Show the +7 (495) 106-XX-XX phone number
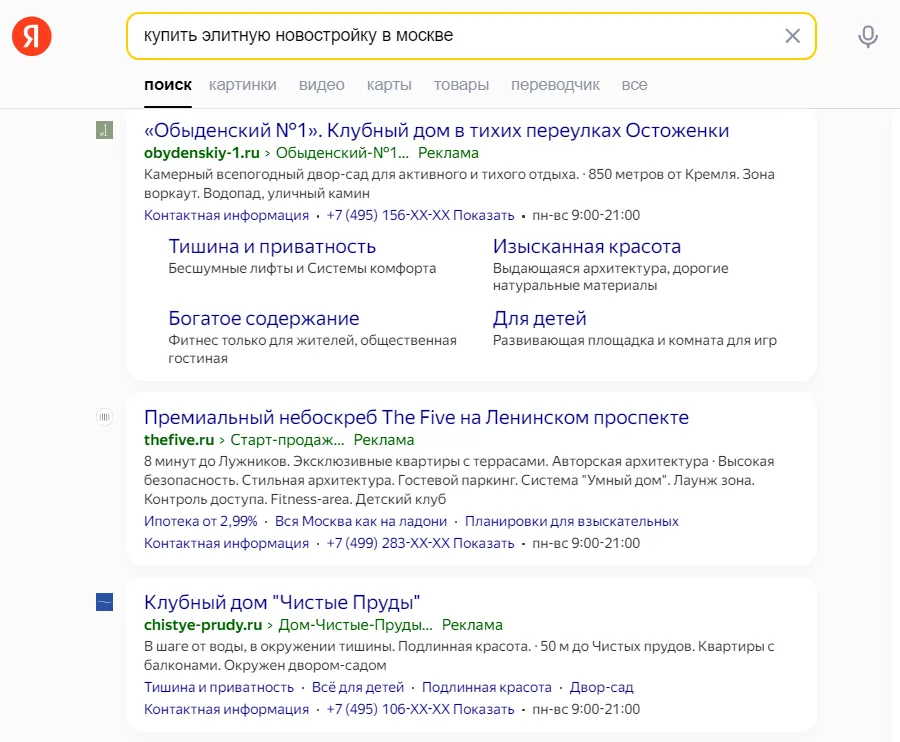Image resolution: width=900 pixels, height=742 pixels. (421, 709)
